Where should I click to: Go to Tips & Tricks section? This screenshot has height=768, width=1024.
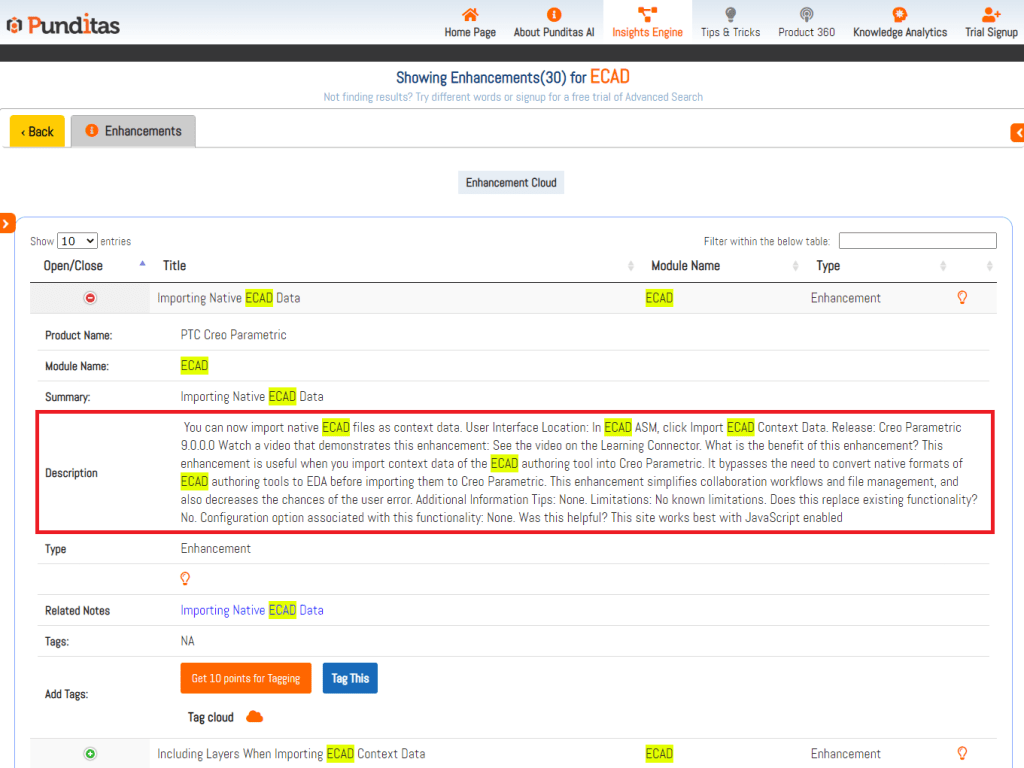[730, 22]
